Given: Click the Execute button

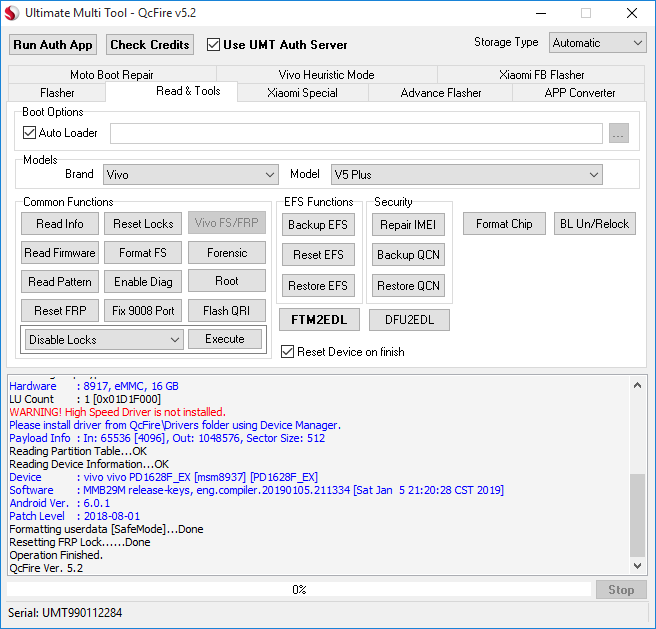Looking at the screenshot, I should tap(225, 339).
